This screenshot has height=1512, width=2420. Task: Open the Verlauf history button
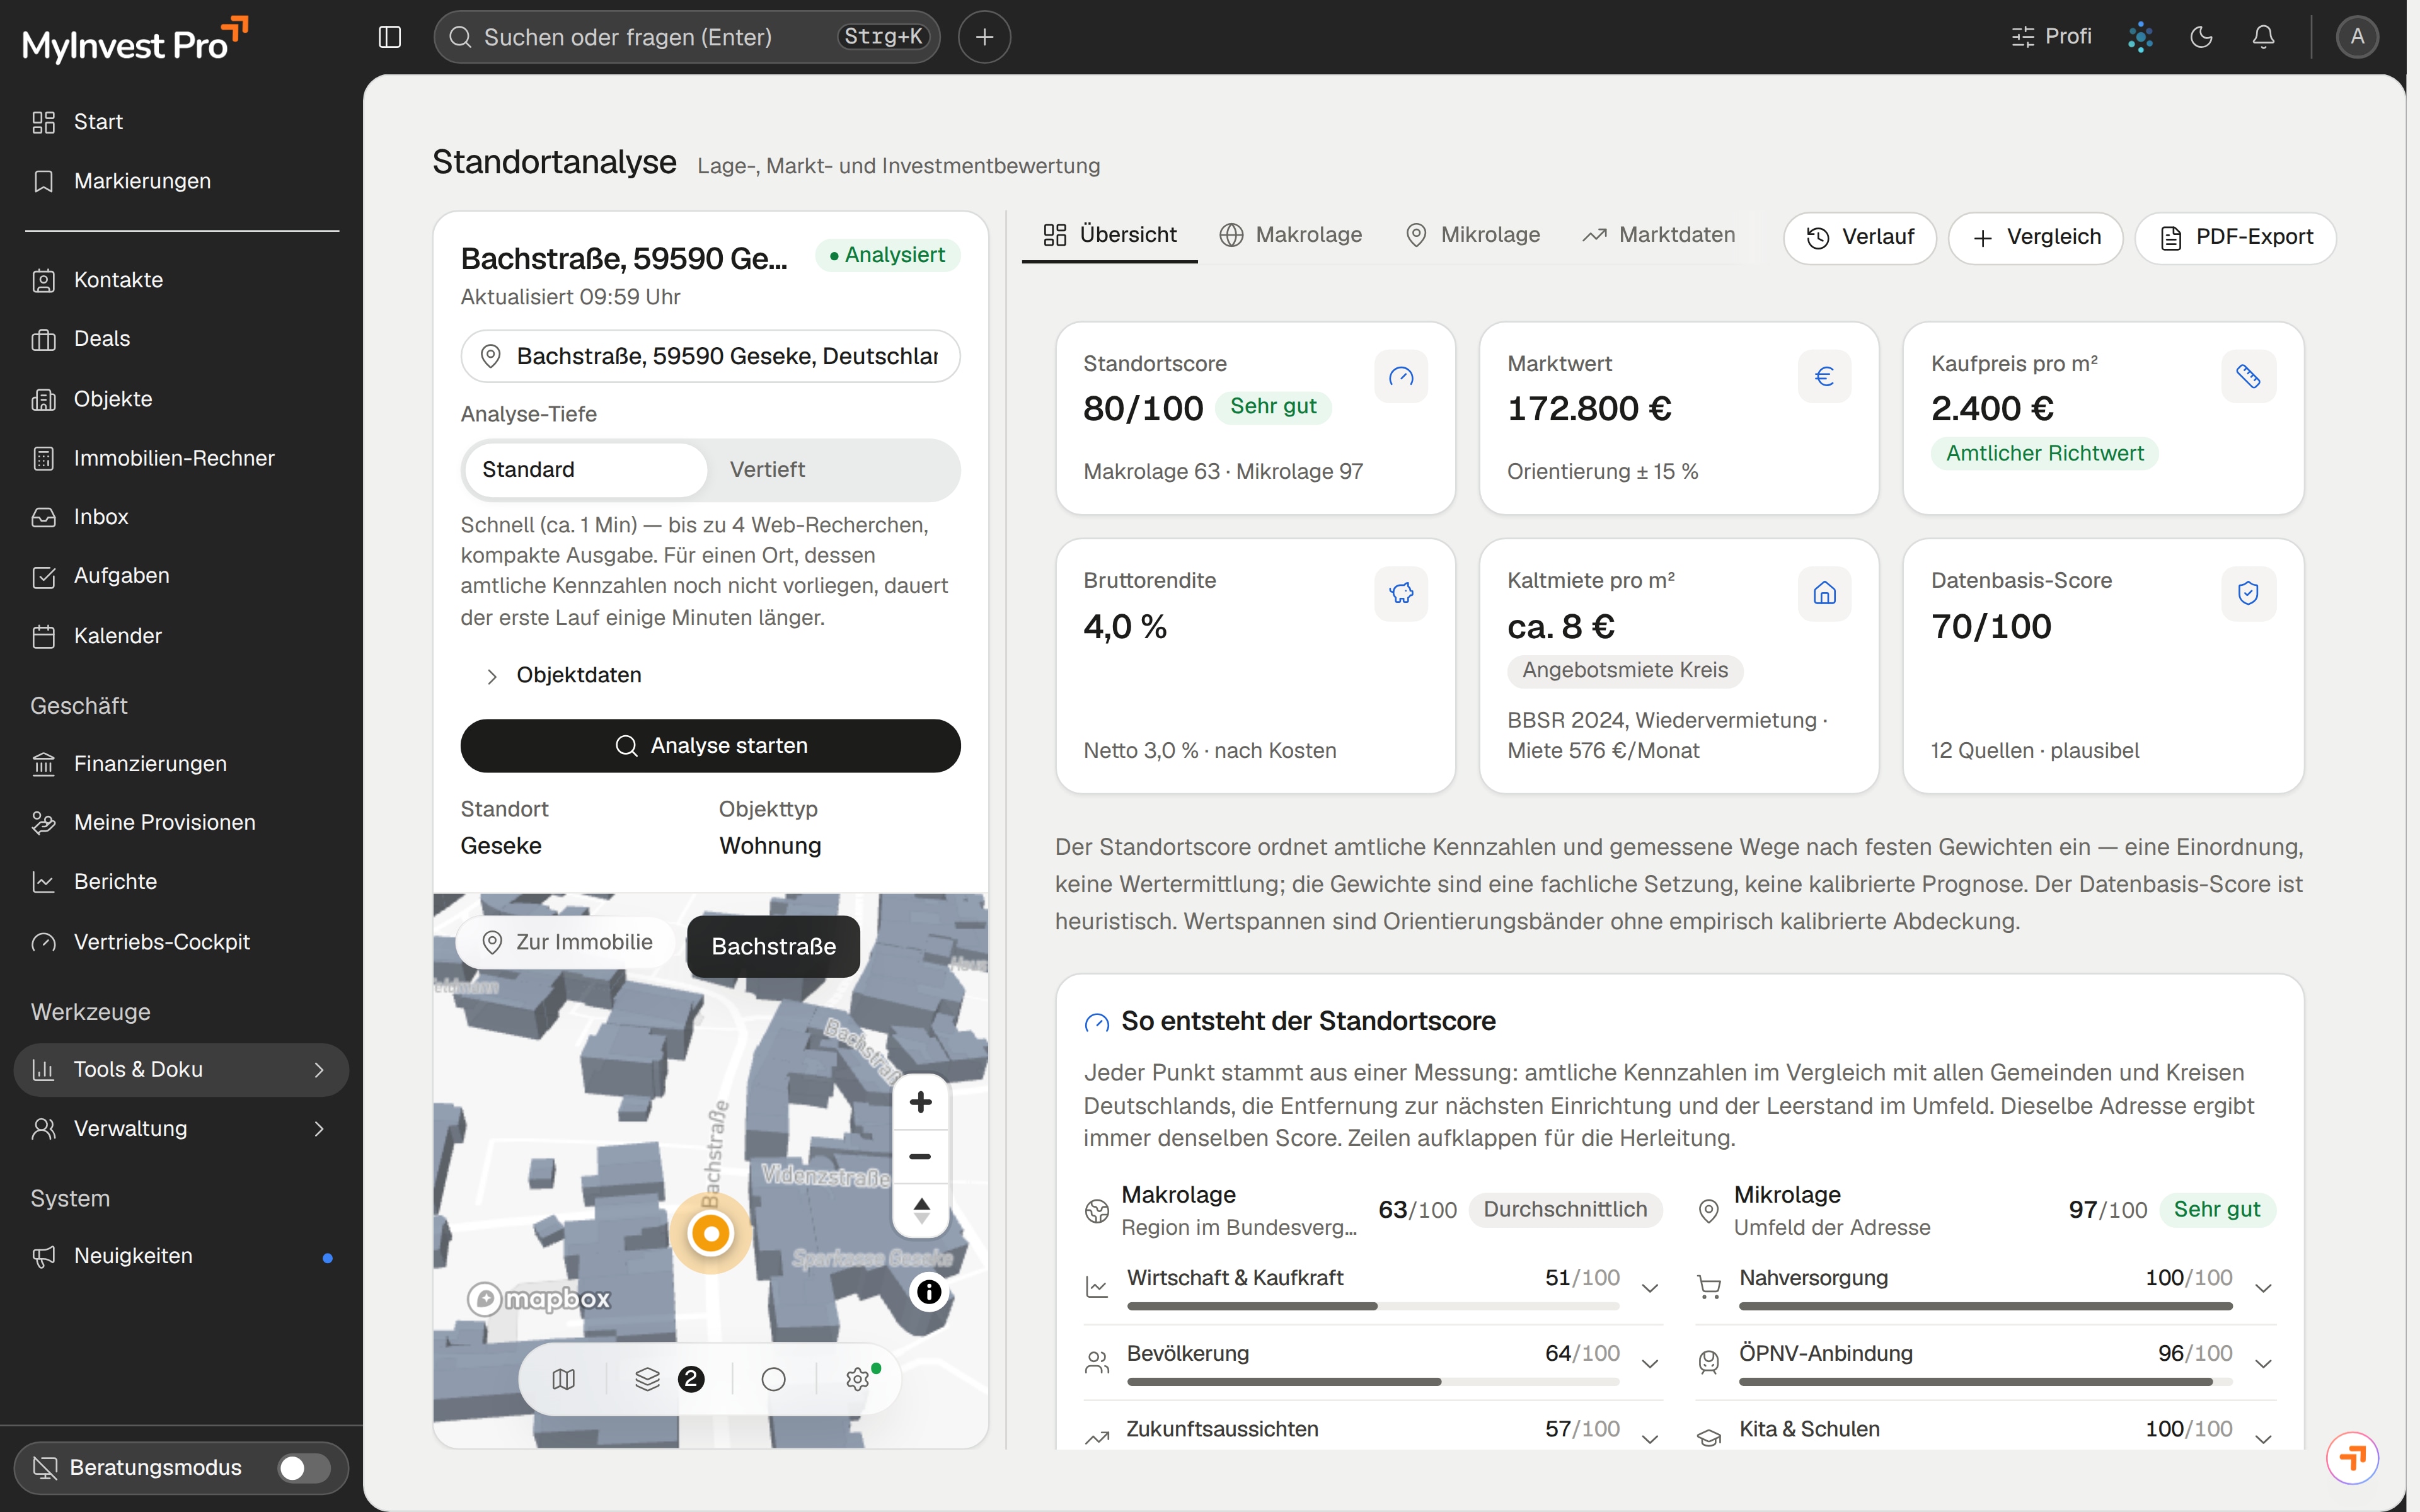click(1859, 237)
